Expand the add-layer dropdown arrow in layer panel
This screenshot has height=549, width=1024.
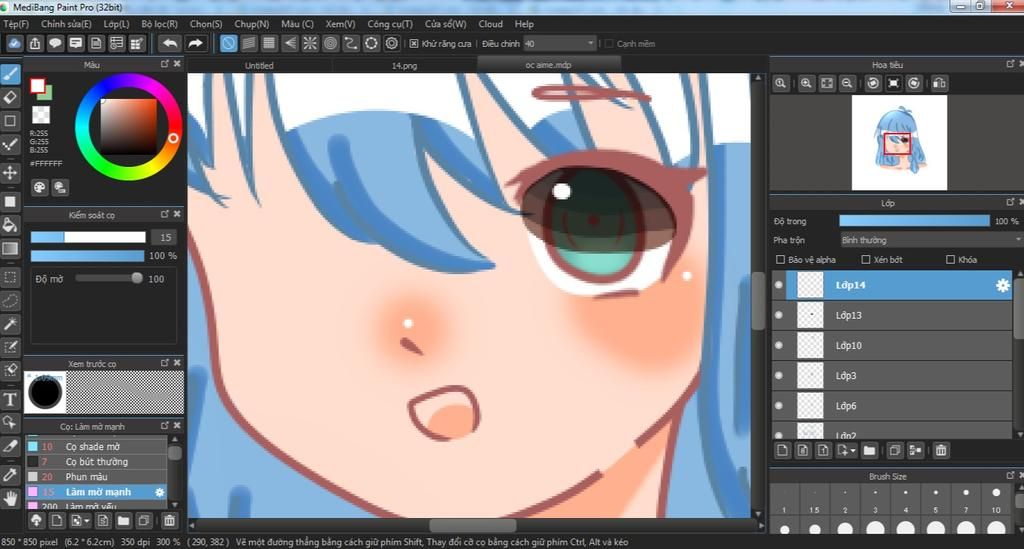pos(853,450)
